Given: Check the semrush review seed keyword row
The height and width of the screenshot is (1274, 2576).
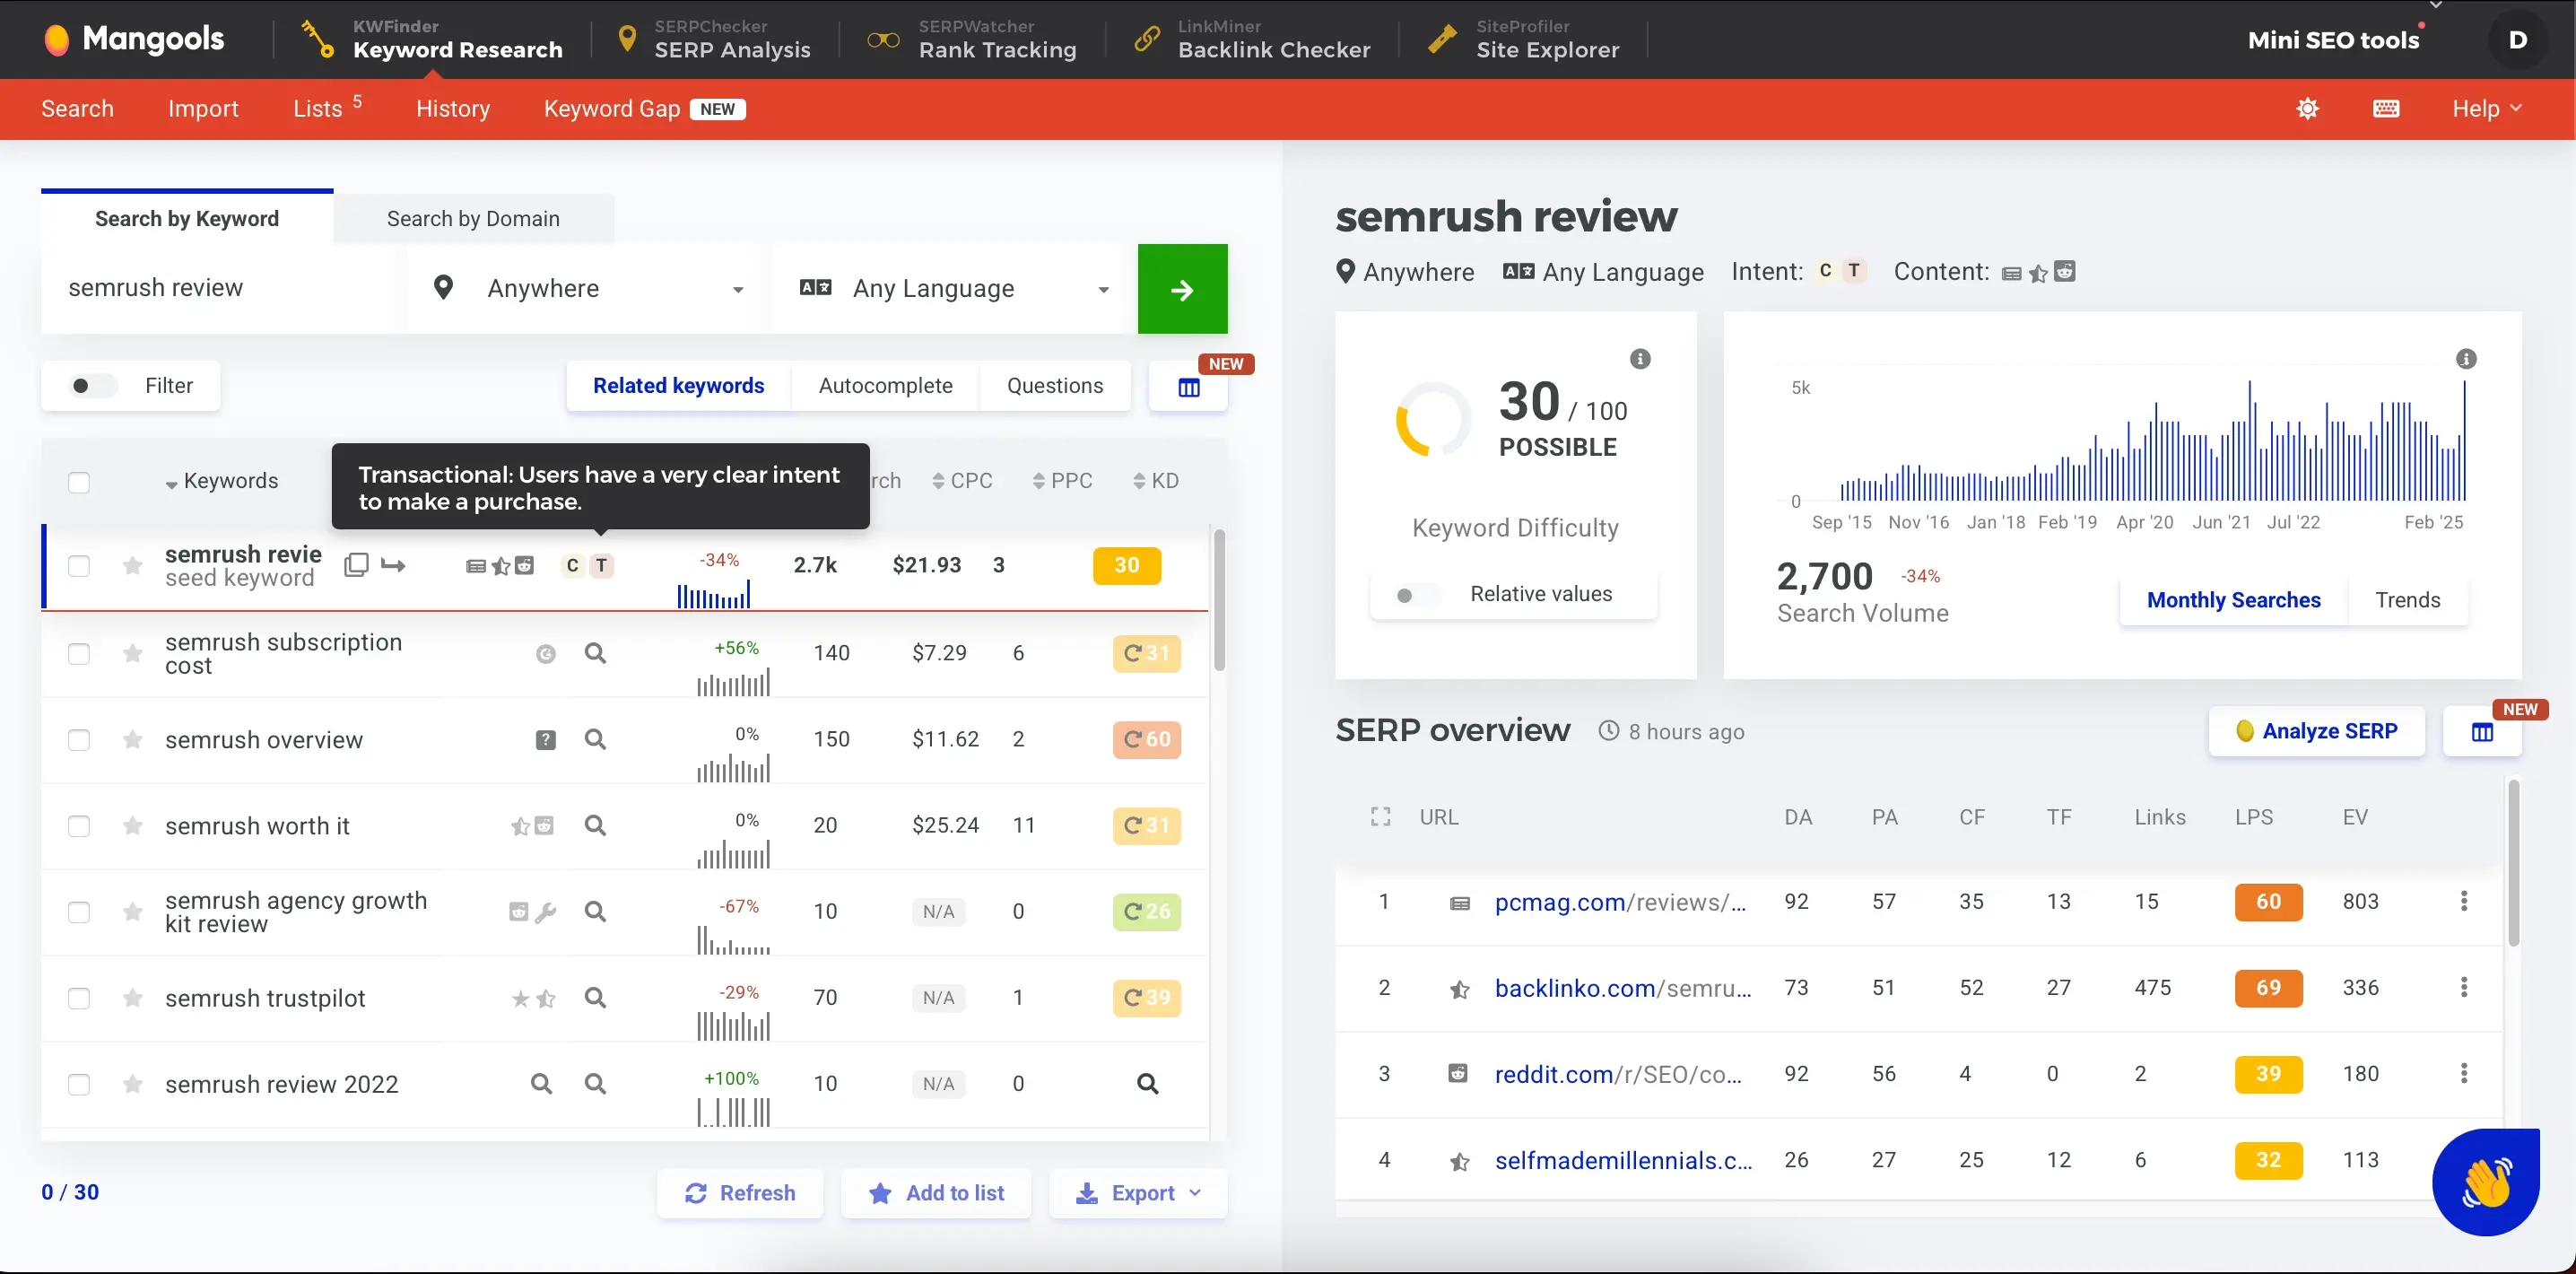Looking at the screenshot, I should 79,566.
